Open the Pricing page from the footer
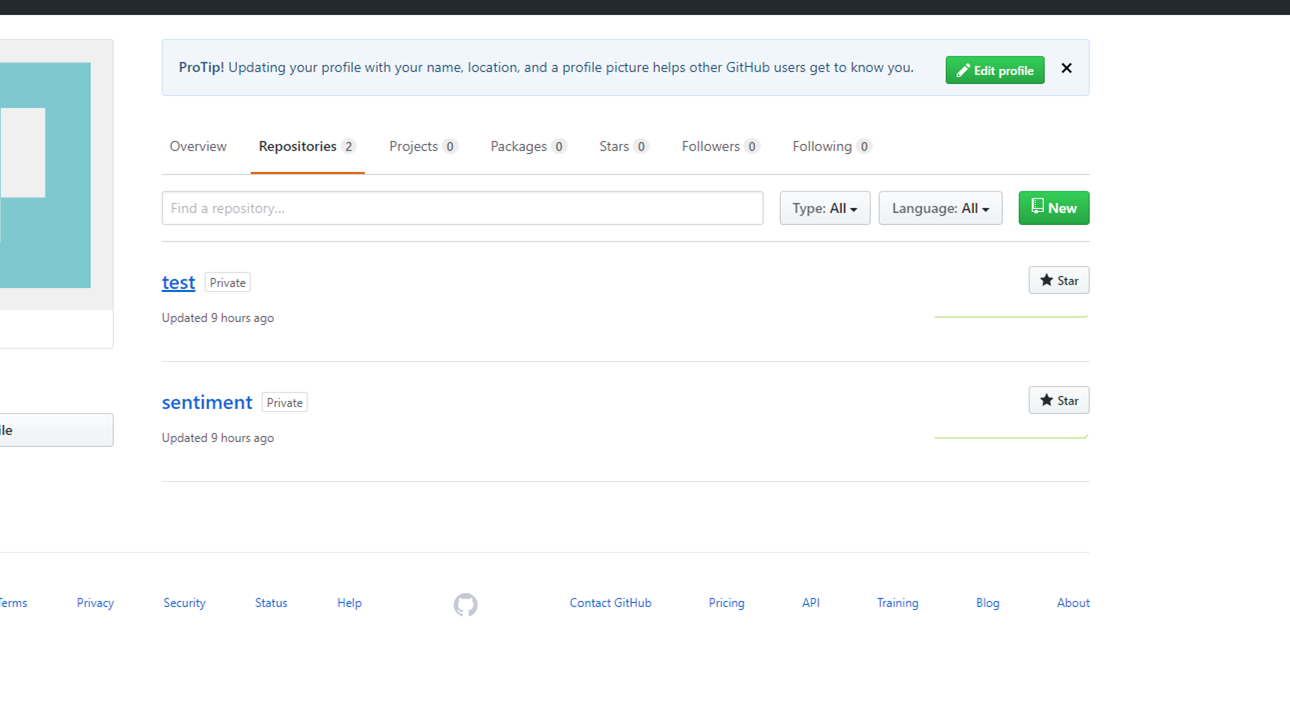 click(726, 603)
